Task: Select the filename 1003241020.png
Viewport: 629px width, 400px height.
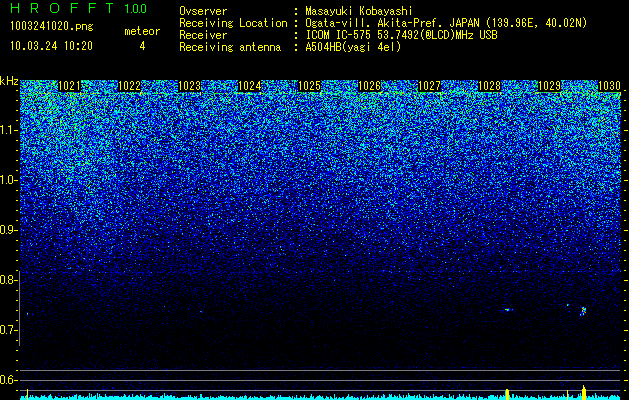Action: (52, 27)
